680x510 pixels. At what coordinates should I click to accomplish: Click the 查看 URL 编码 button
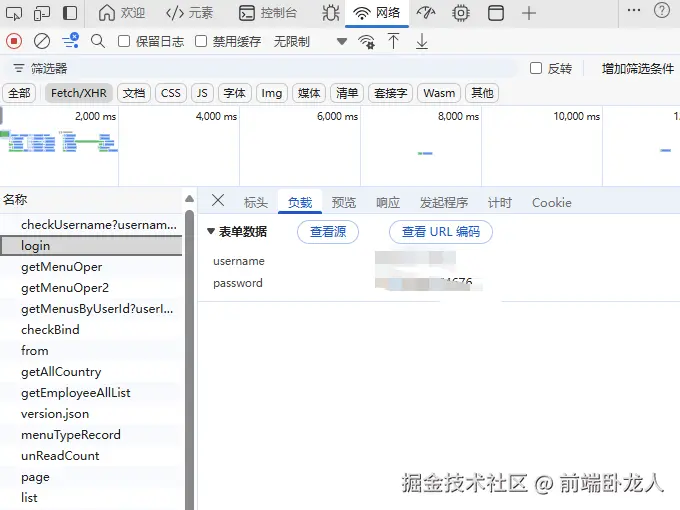click(x=441, y=232)
